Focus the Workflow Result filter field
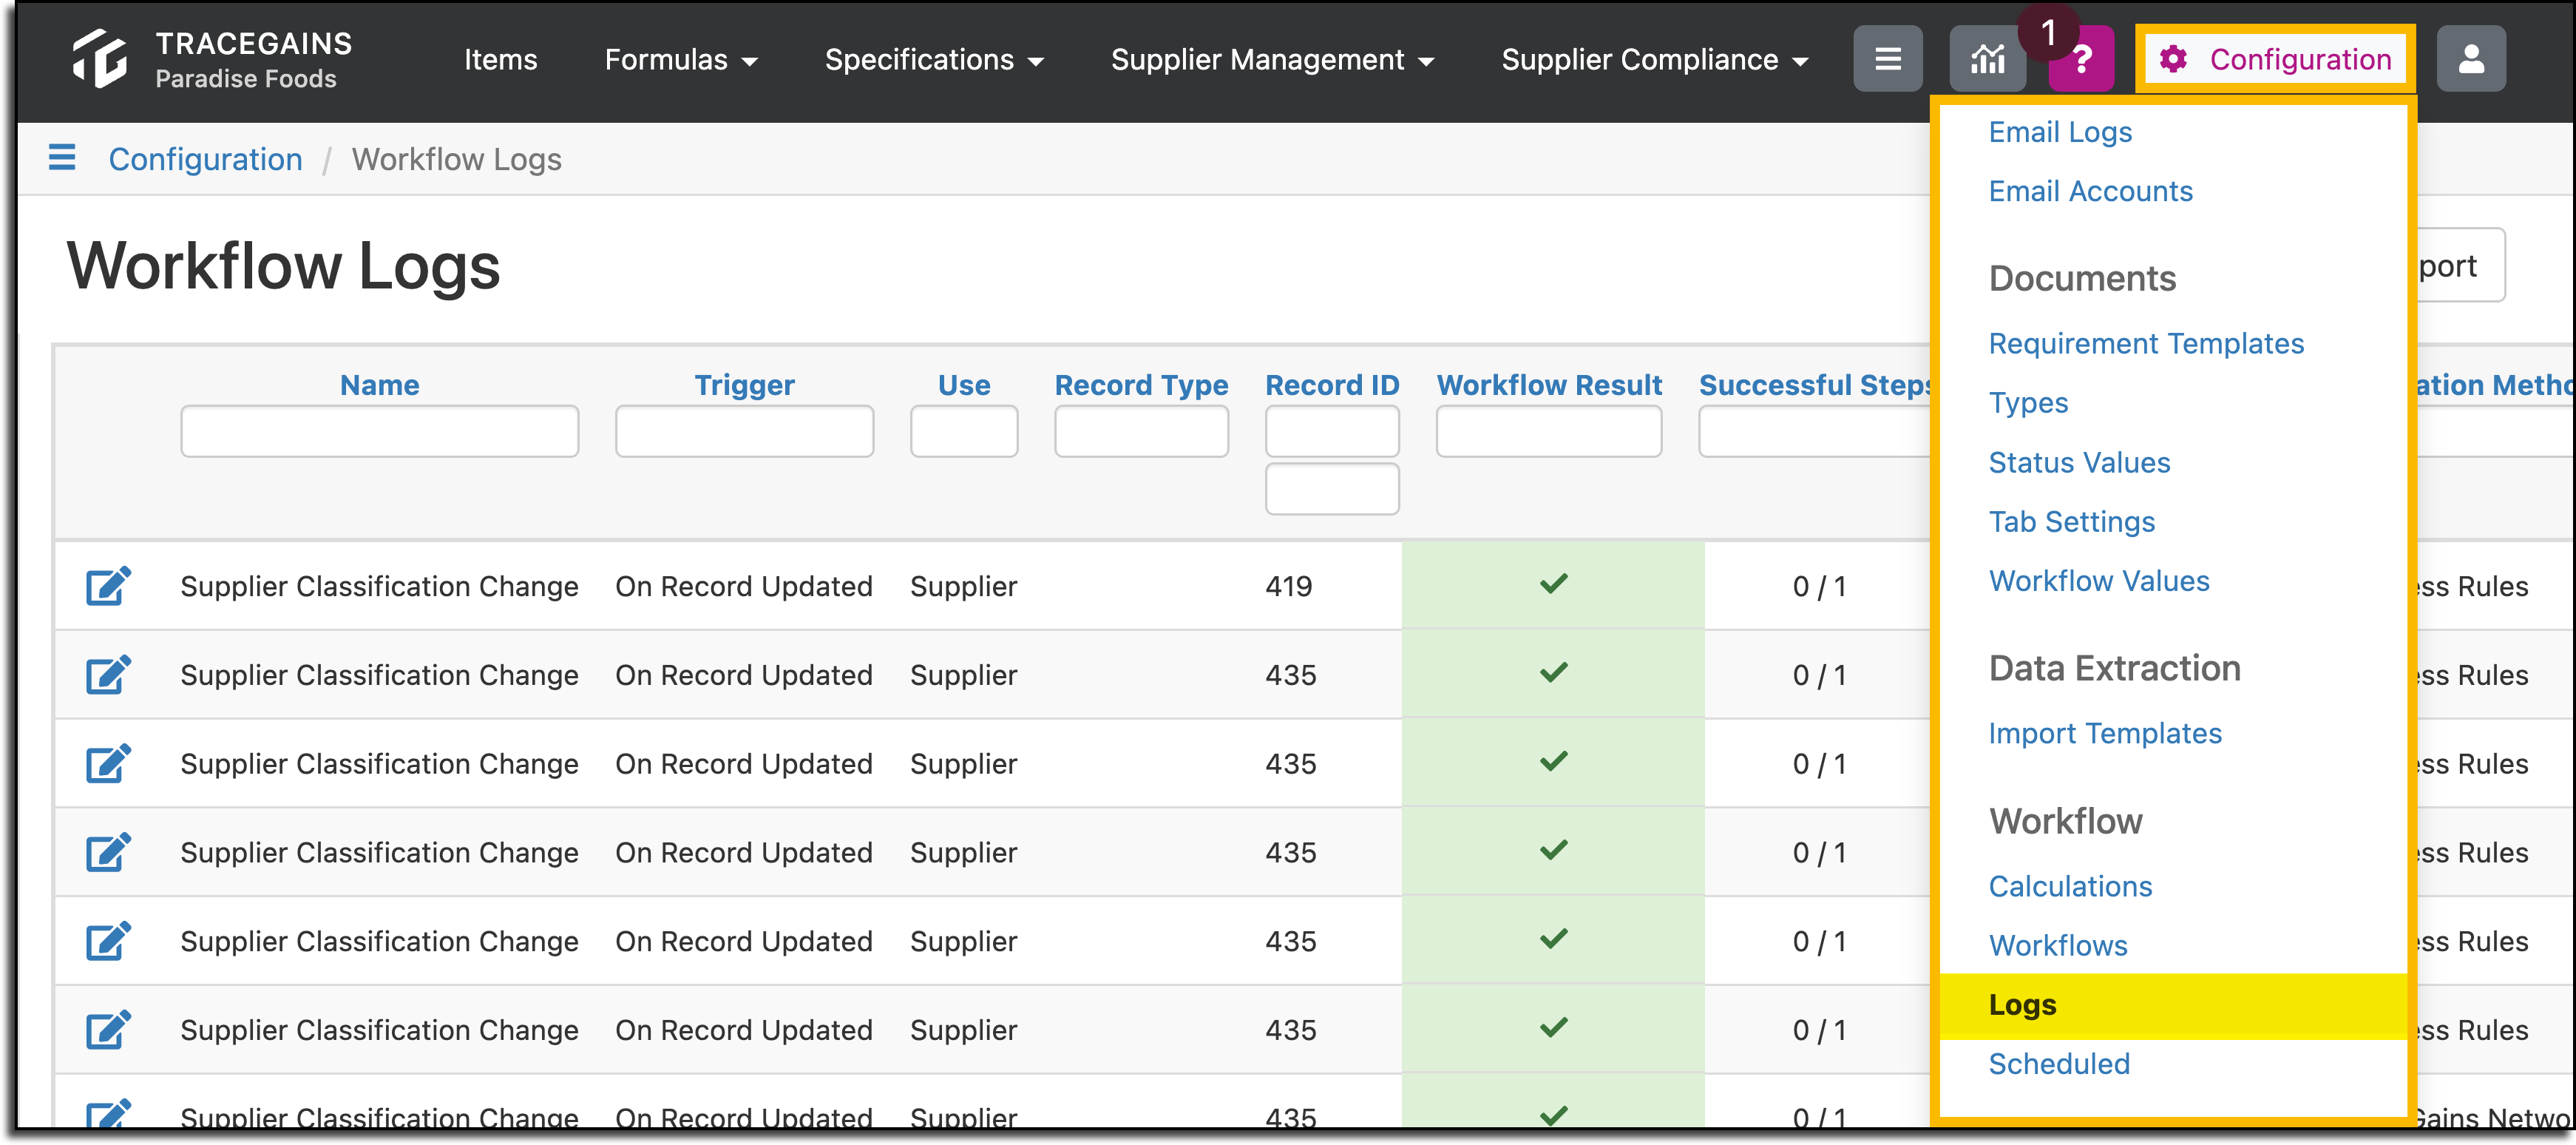The image size is (2576, 1145). 1548,431
